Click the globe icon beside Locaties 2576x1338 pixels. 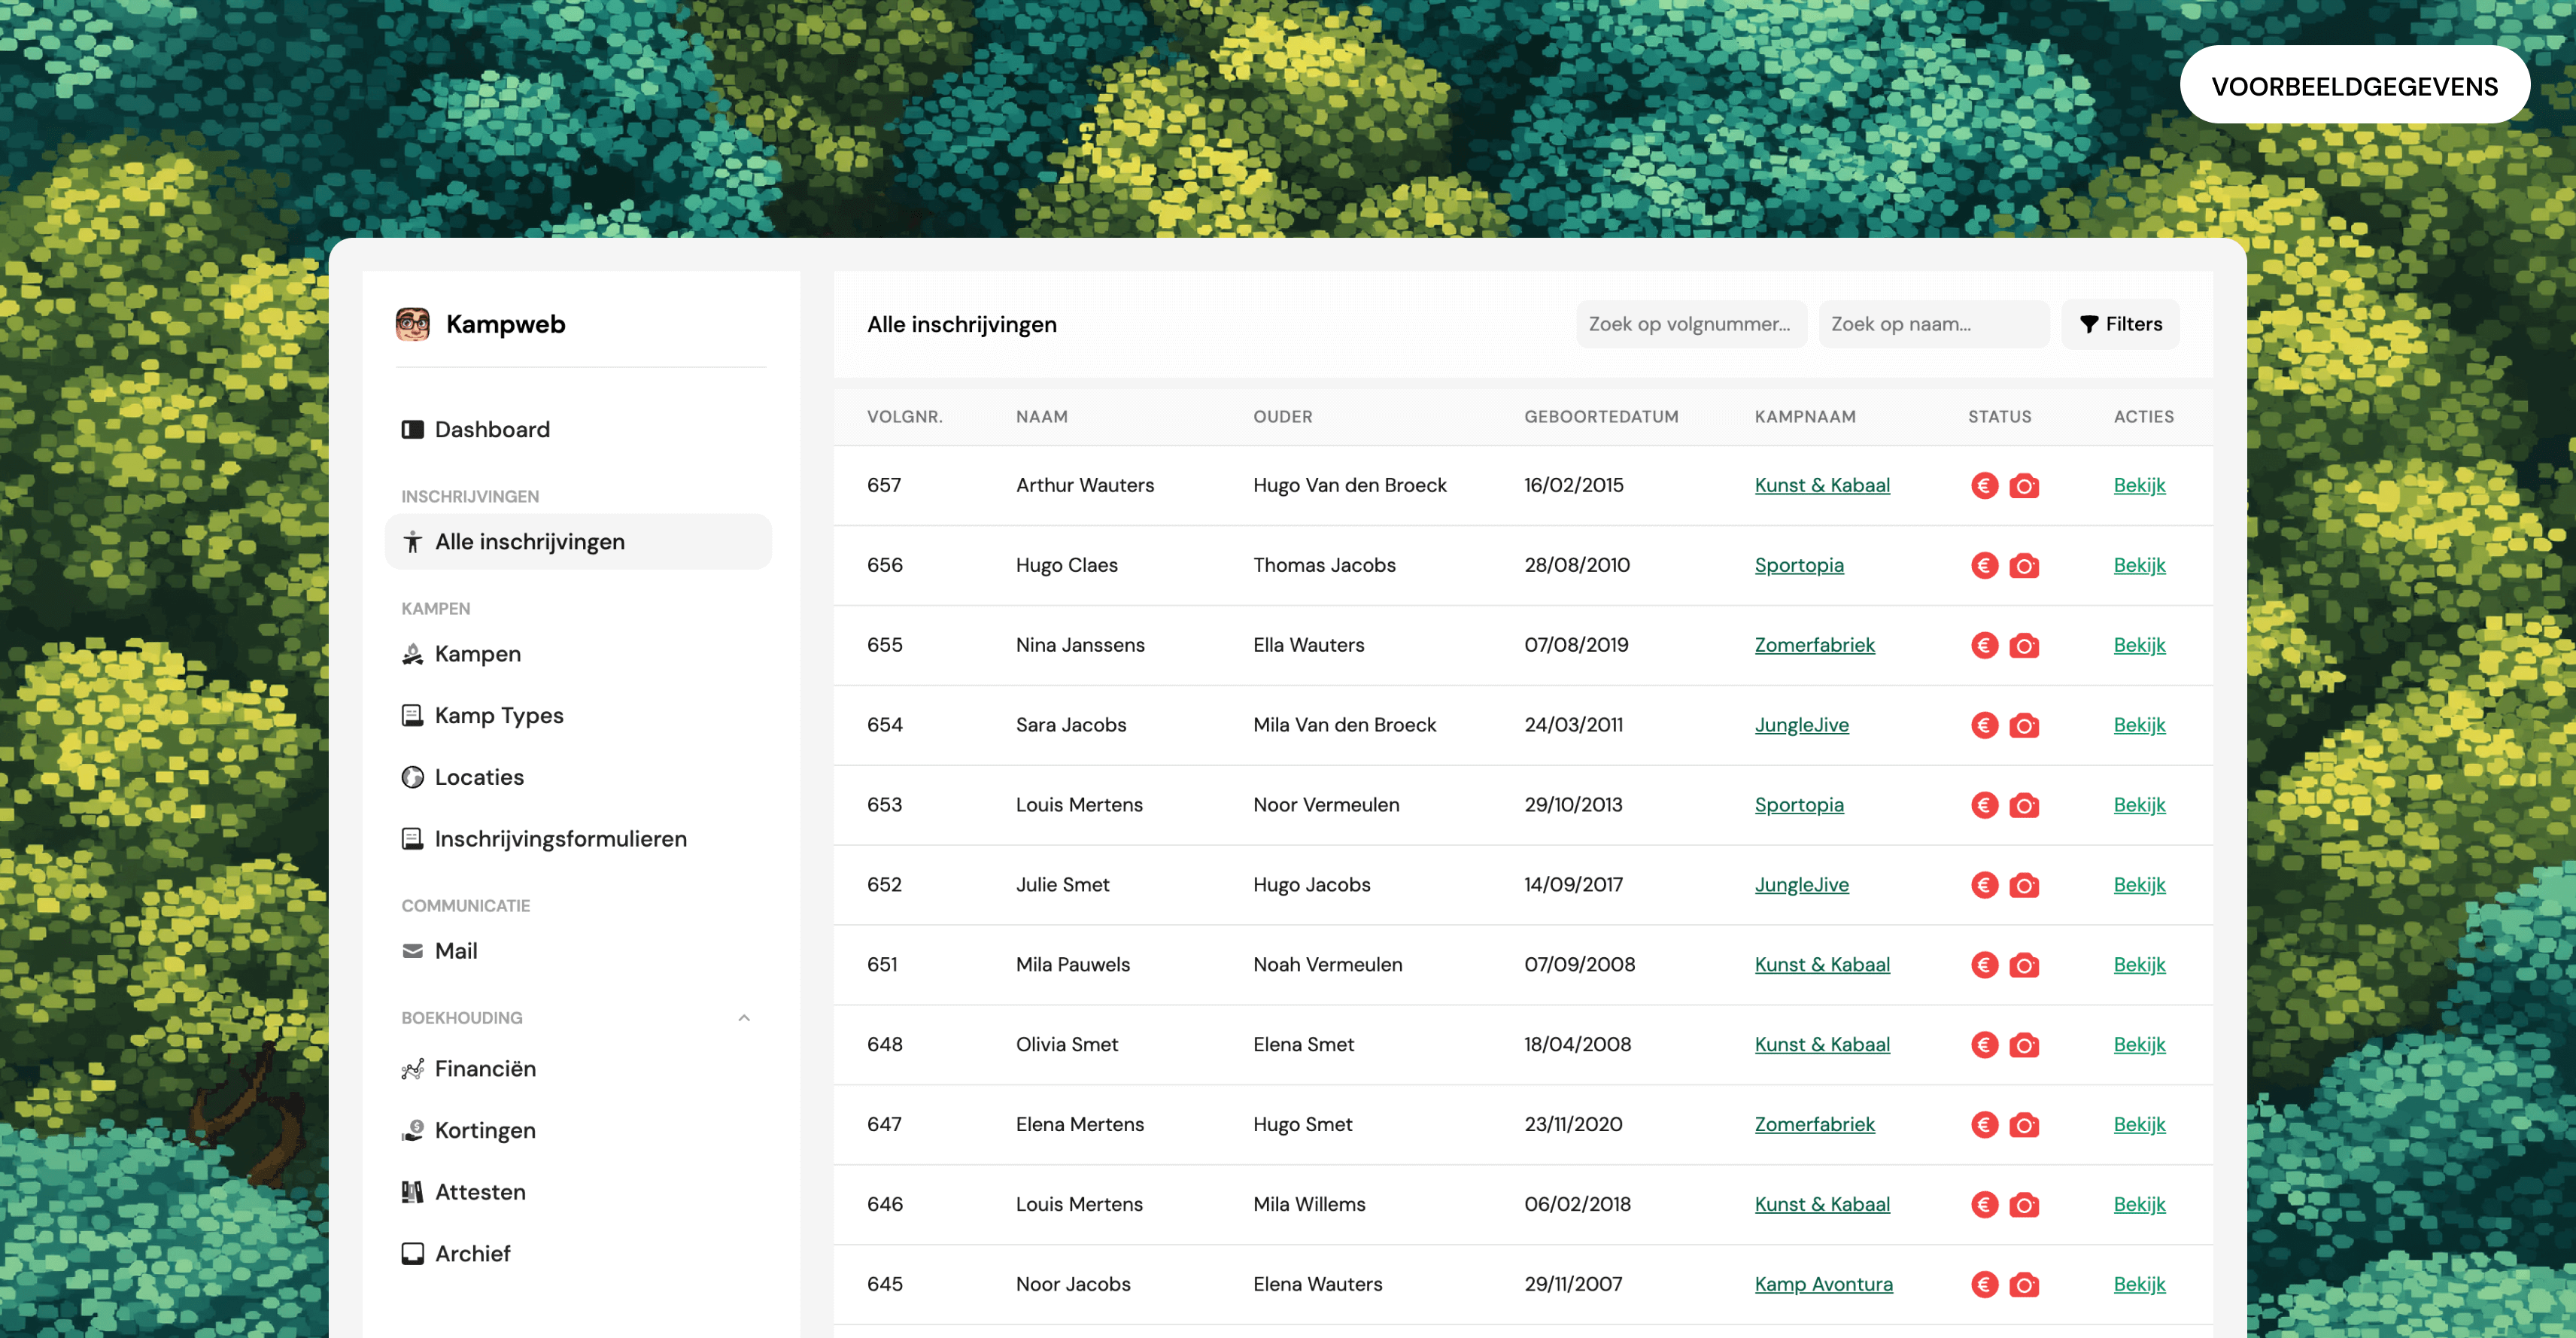(x=412, y=777)
